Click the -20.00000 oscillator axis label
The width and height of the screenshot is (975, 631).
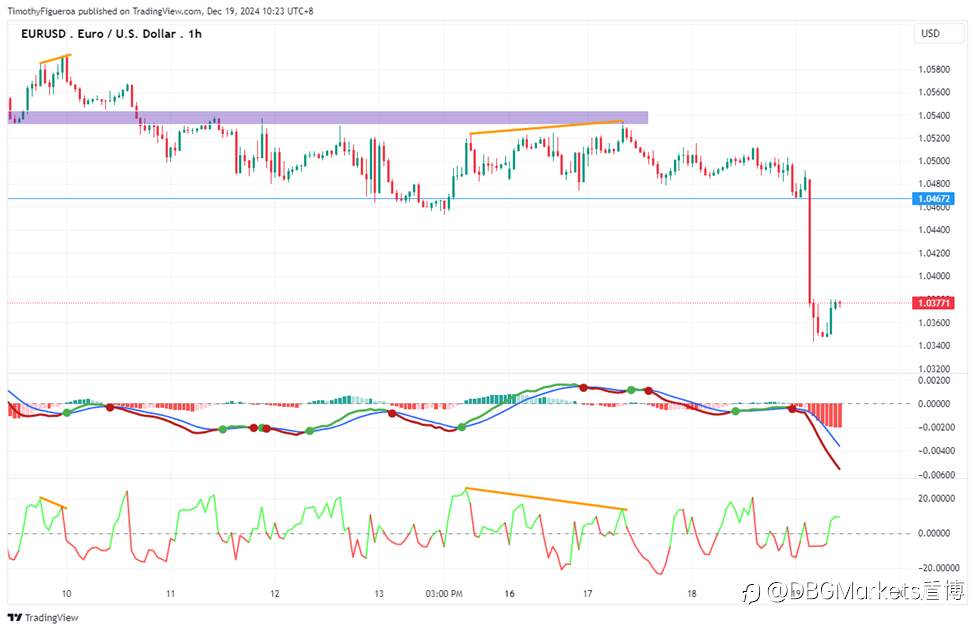click(x=937, y=568)
